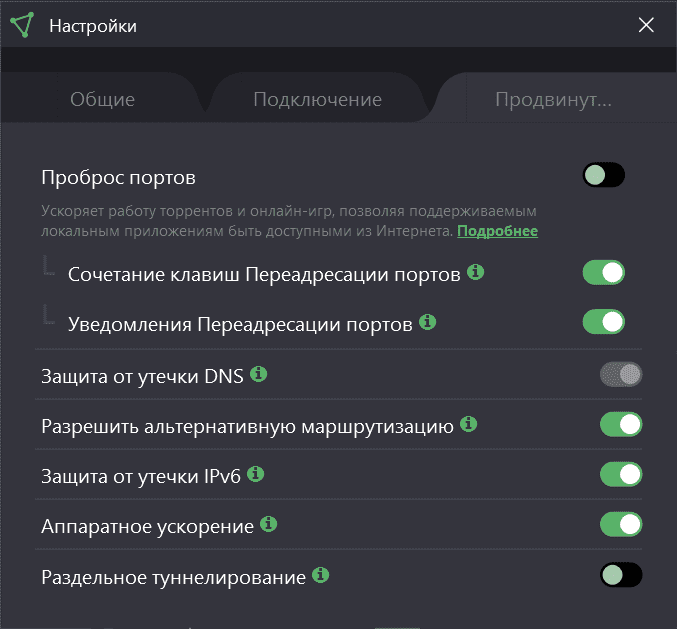This screenshot has width=677, height=629.
Task: Click the ProtonVPN logo icon in title bar
Action: click(x=22, y=24)
